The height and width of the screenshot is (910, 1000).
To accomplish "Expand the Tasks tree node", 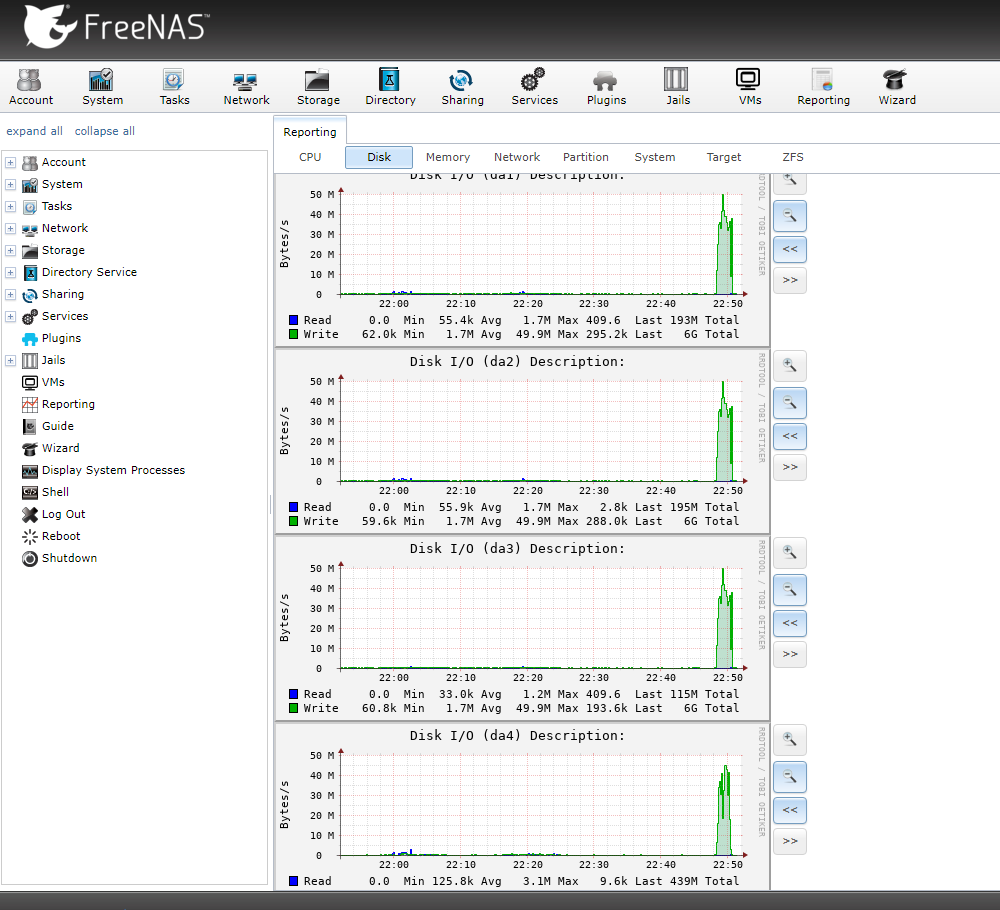I will click(10, 207).
